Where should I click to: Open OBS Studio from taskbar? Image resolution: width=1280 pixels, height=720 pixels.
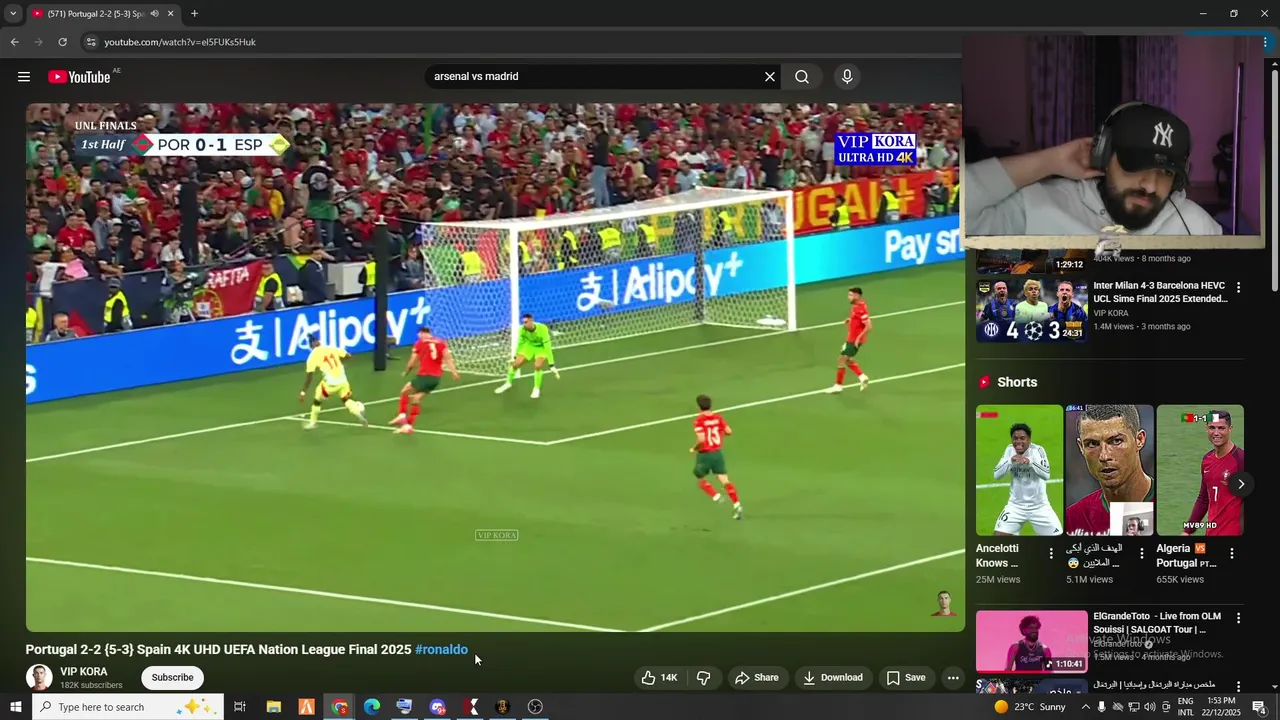click(535, 707)
